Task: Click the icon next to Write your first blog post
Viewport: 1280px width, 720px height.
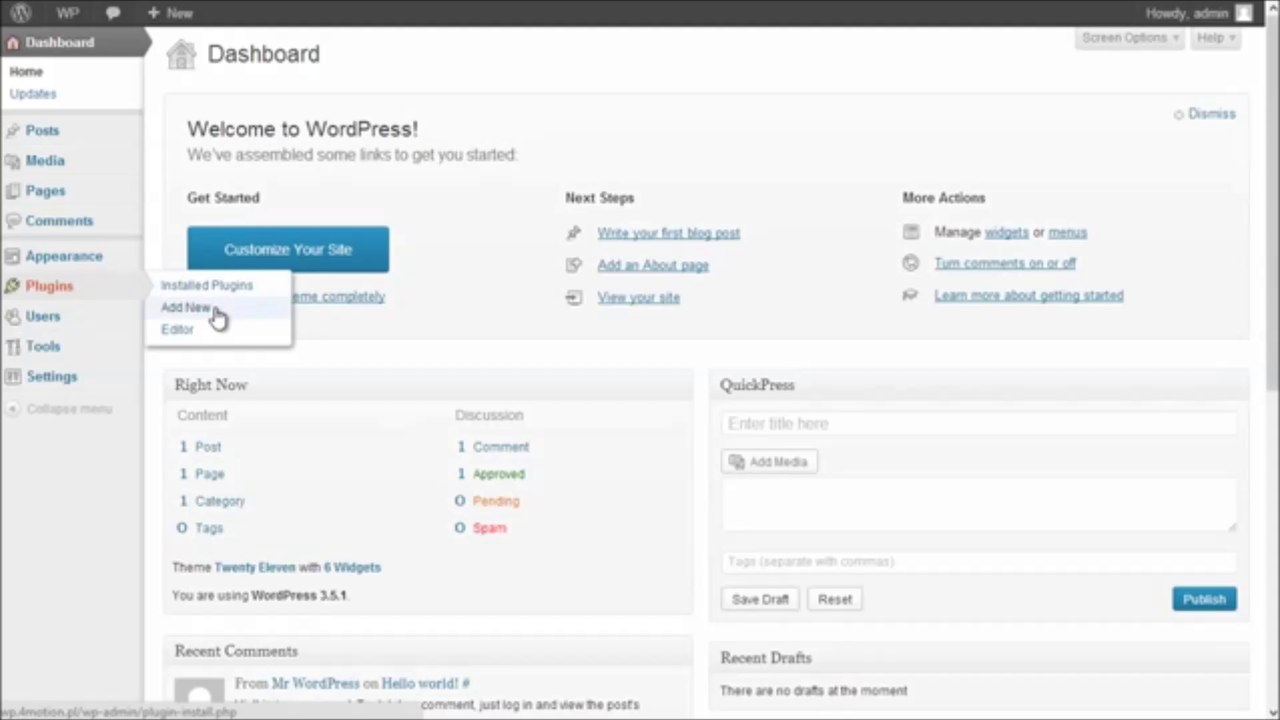Action: coord(573,233)
